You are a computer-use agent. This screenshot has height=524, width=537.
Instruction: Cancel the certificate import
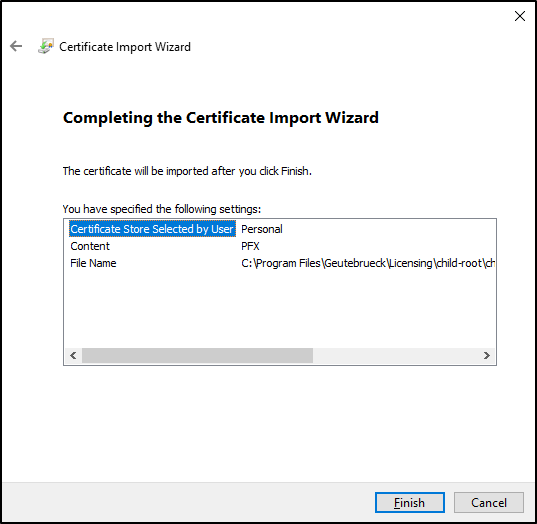point(488,502)
